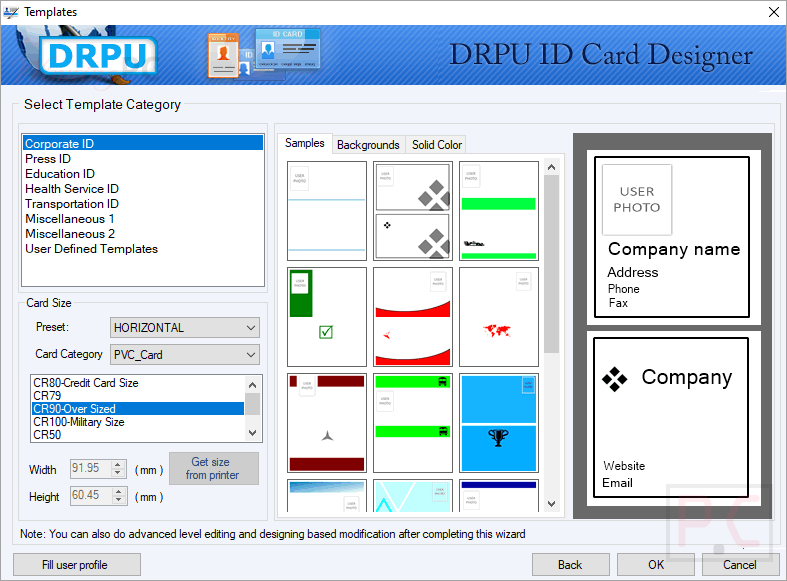The height and width of the screenshot is (581, 787).
Task: Click the Width value field
Action: pyautogui.click(x=91, y=469)
